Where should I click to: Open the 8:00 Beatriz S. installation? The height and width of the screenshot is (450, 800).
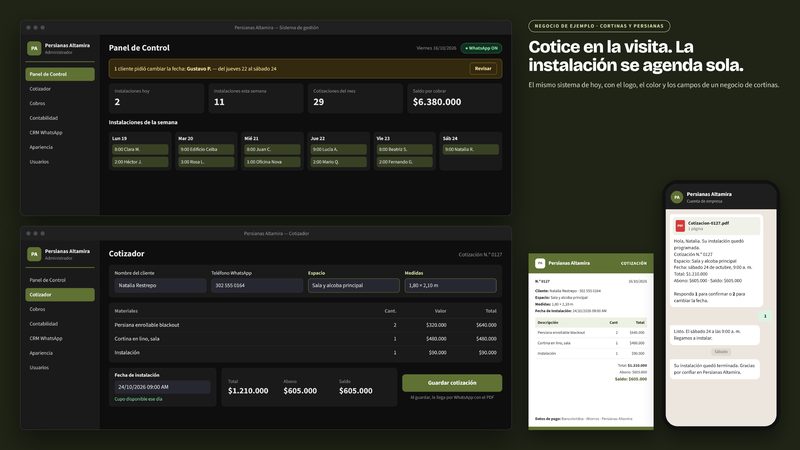[405, 149]
